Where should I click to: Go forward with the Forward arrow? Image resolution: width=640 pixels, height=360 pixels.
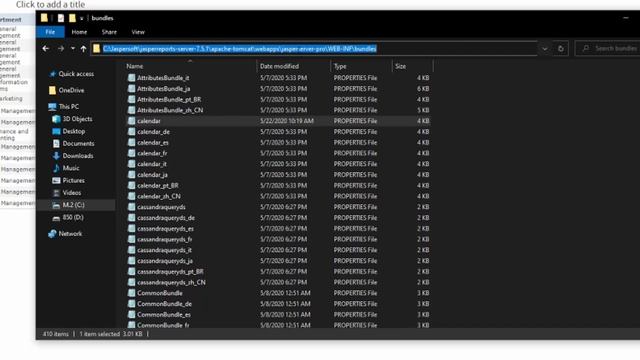tap(61, 49)
